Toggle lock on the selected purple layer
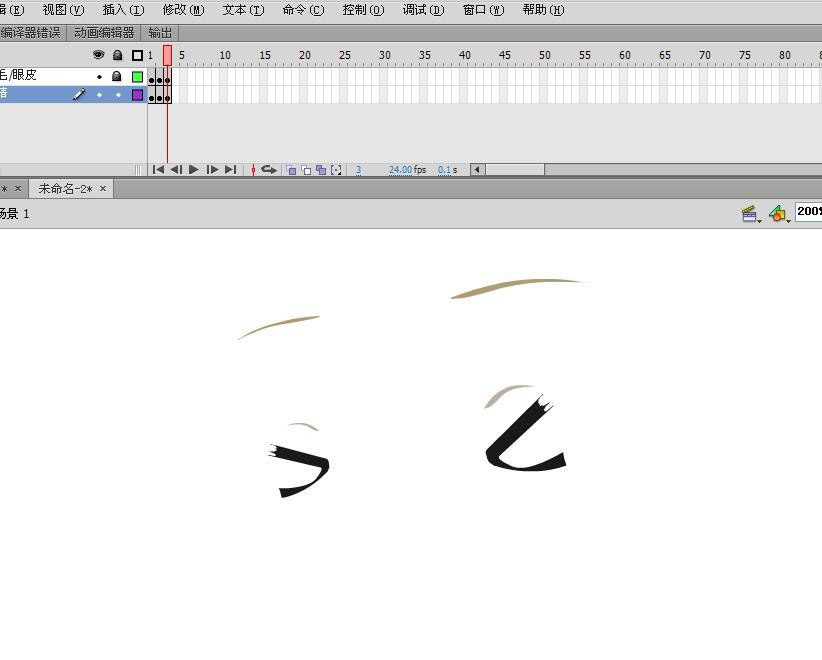 117,95
